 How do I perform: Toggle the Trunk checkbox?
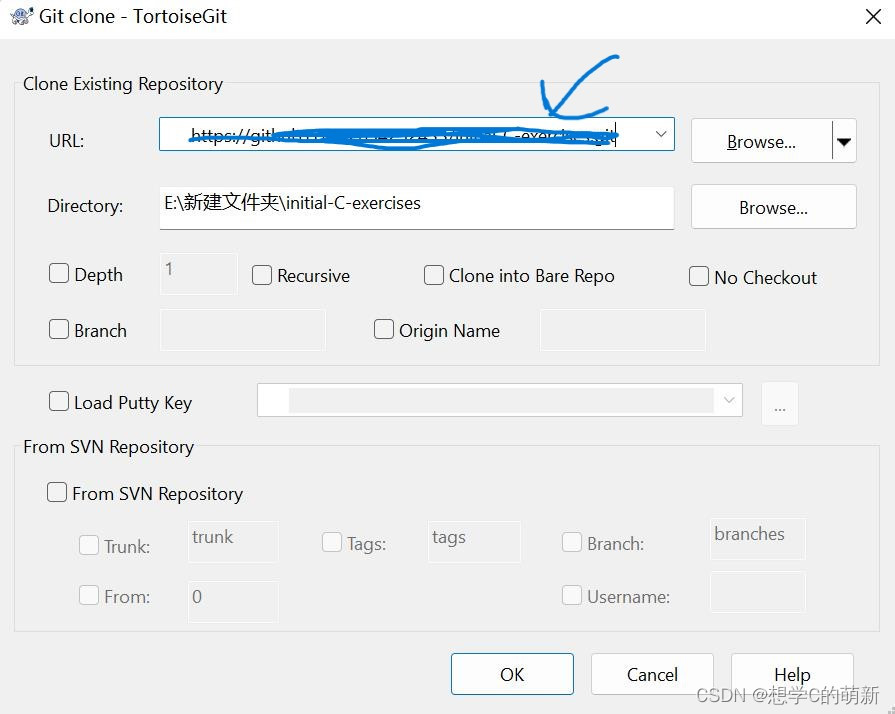coord(88,545)
